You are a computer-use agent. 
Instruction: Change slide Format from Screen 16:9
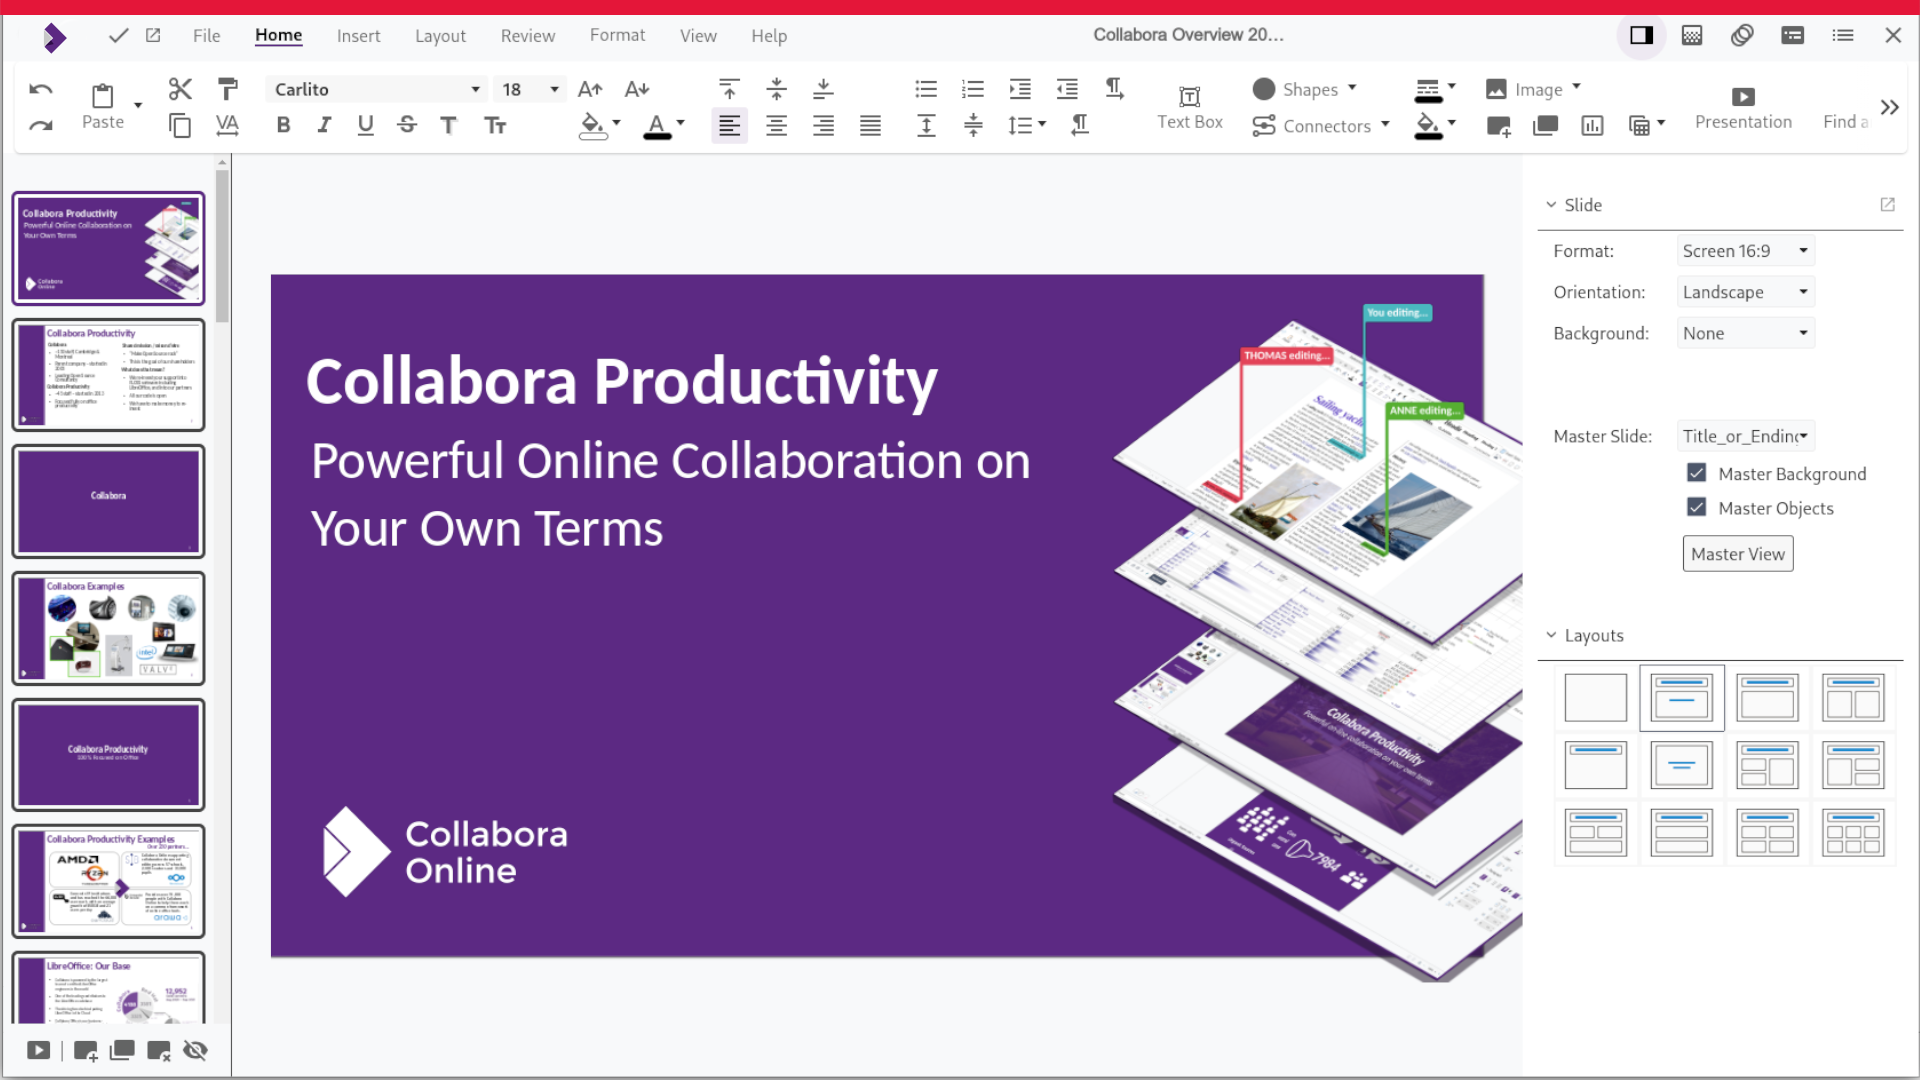[1745, 250]
